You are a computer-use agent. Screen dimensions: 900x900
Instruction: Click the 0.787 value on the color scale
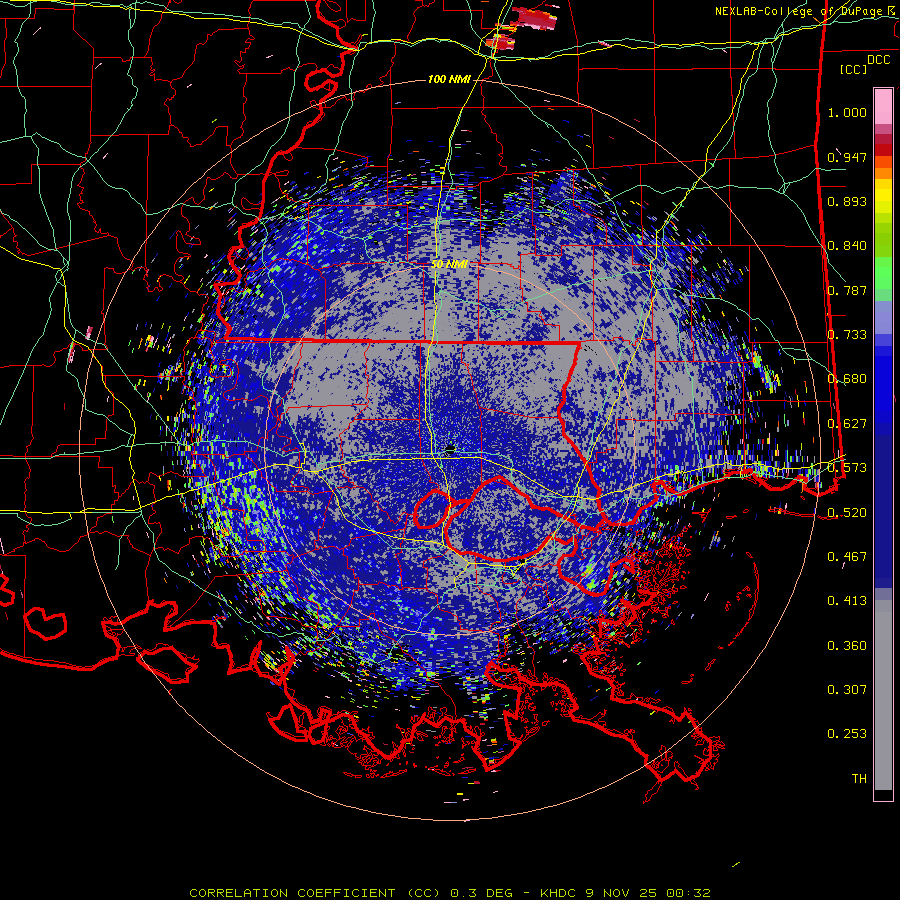[x=847, y=290]
